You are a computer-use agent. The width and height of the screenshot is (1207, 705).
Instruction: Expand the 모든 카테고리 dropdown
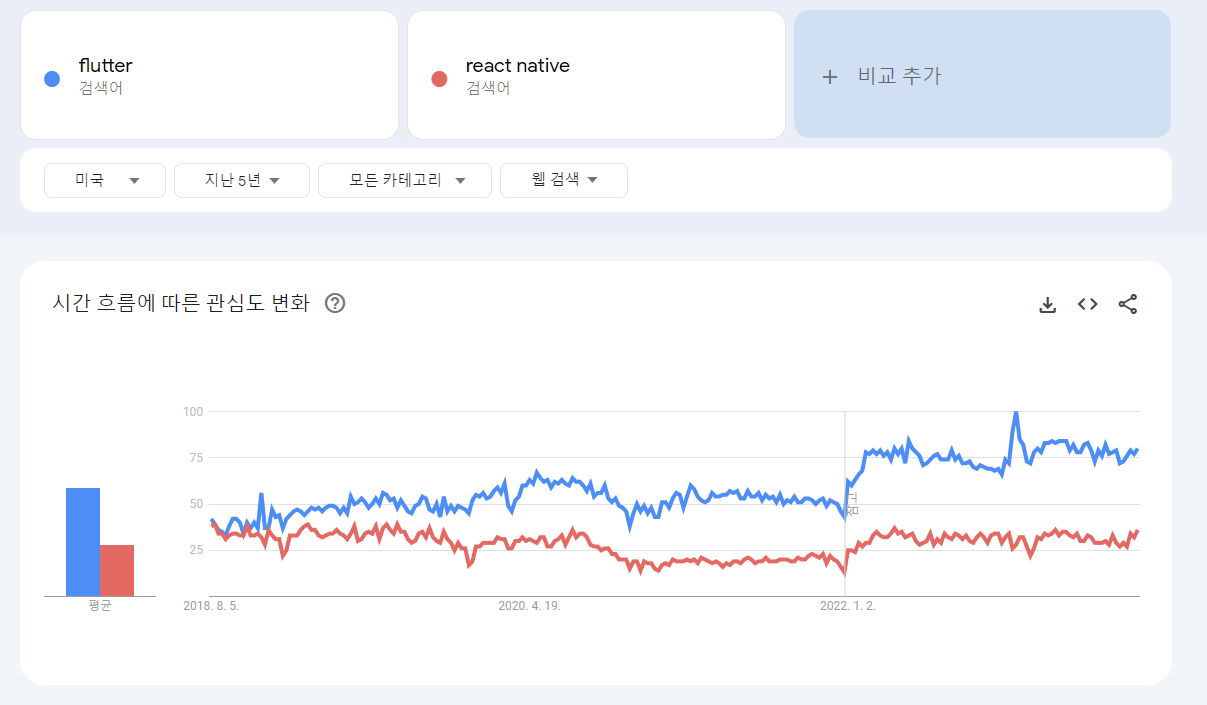[x=405, y=180]
